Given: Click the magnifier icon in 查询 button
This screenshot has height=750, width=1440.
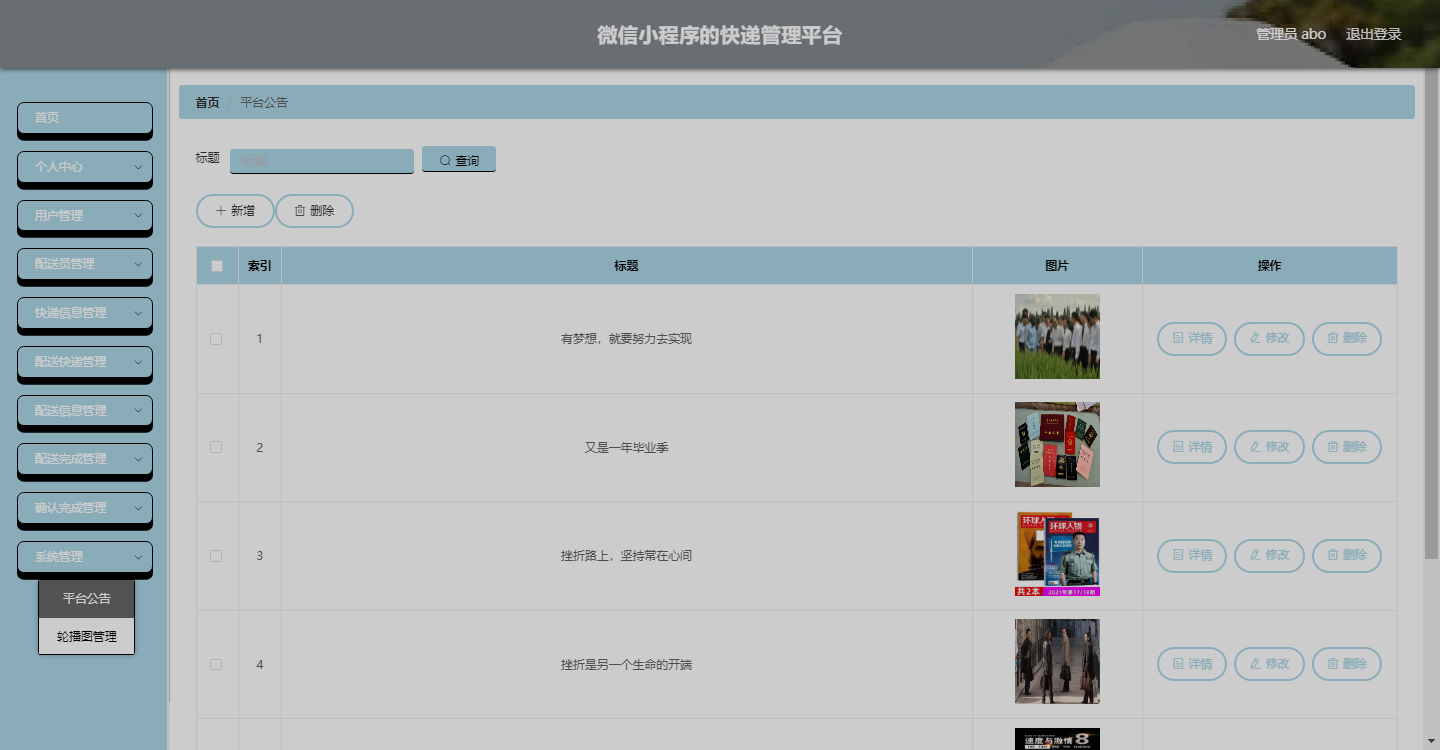Looking at the screenshot, I should [445, 161].
